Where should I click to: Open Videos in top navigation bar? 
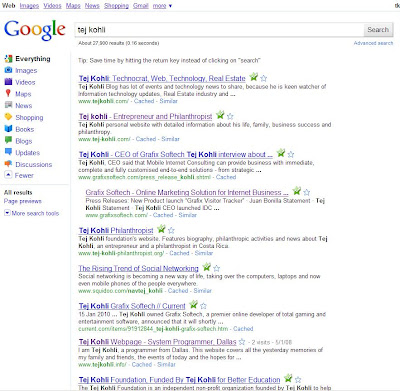point(52,6)
